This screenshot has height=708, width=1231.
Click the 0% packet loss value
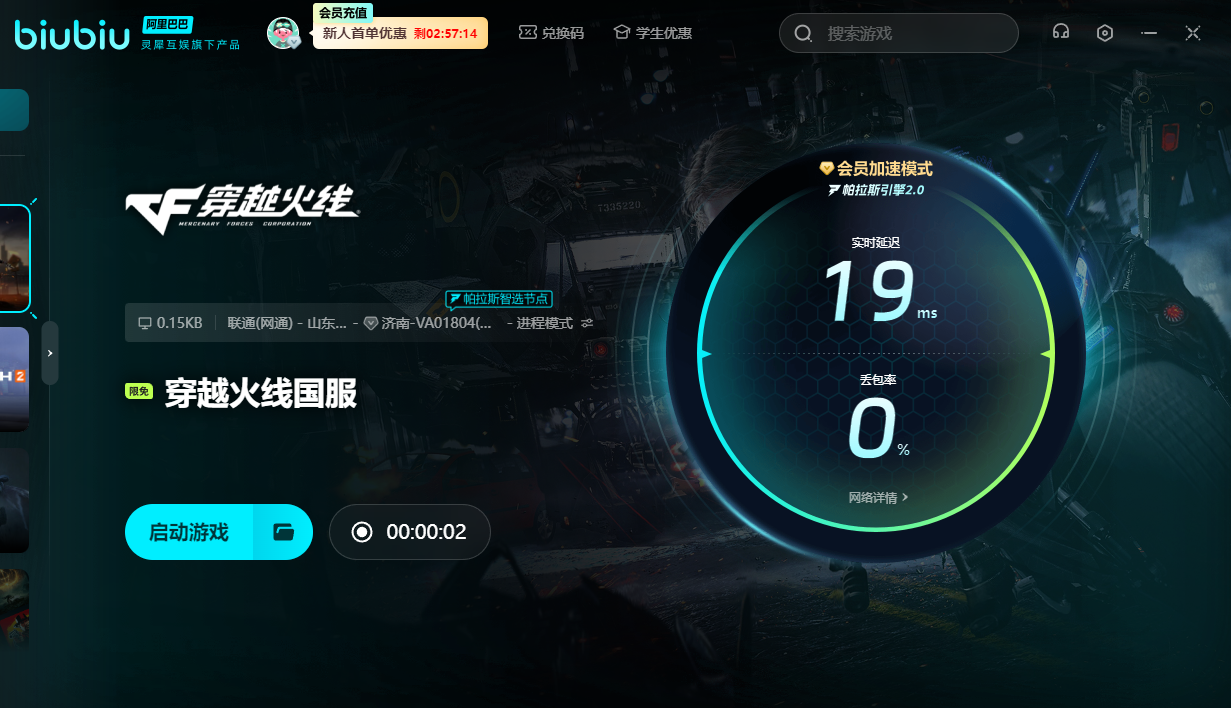[878, 430]
